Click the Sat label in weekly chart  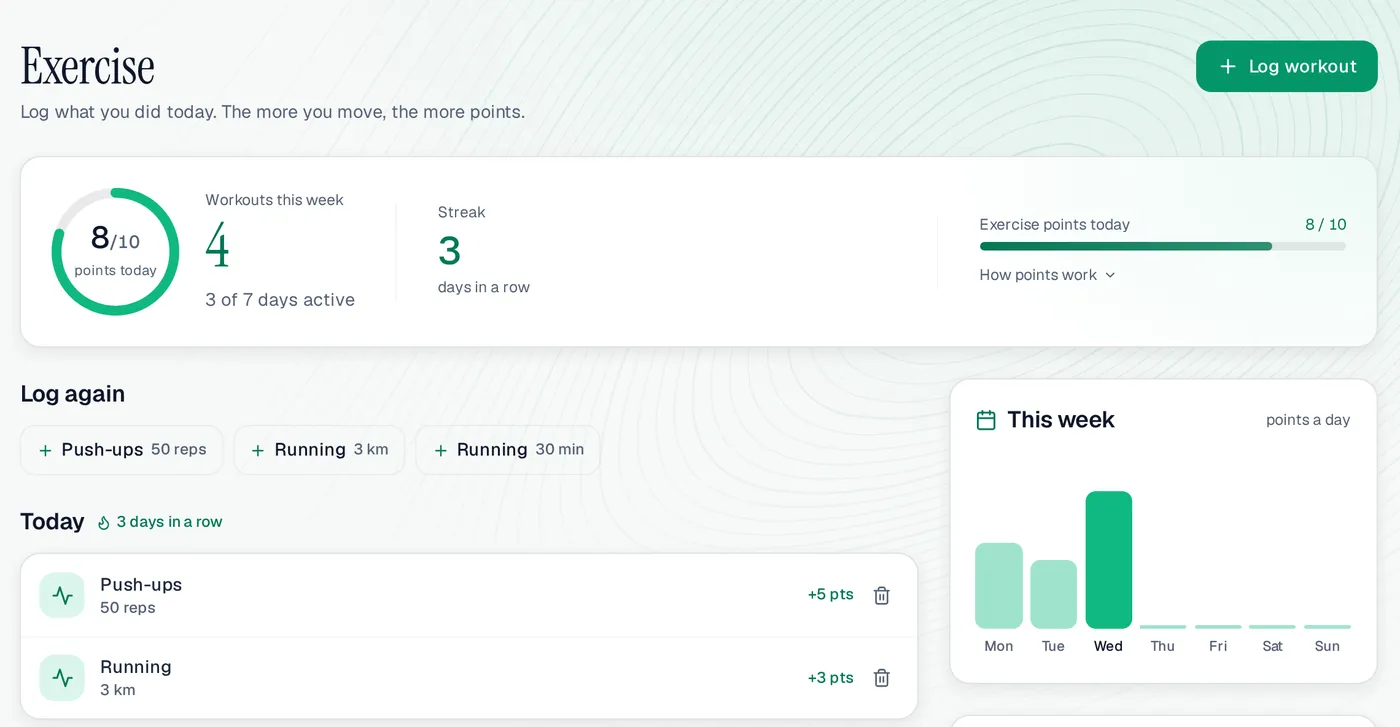tap(1272, 646)
